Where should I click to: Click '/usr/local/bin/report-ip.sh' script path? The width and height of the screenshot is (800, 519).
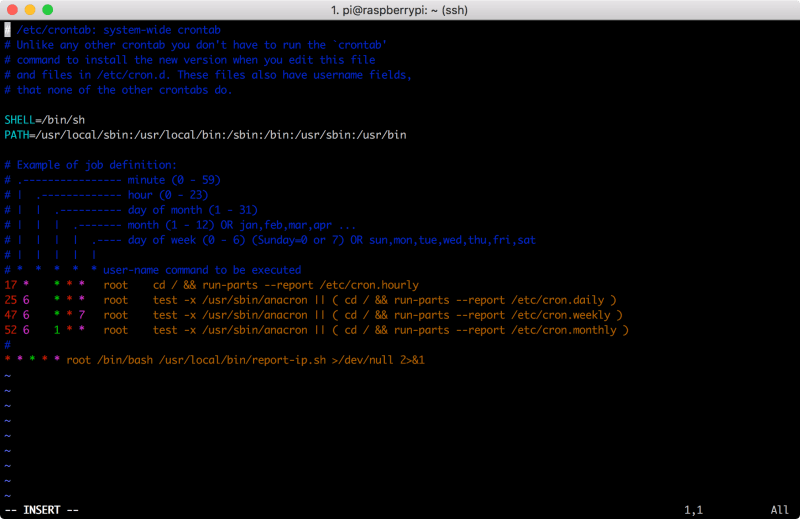coord(242,360)
